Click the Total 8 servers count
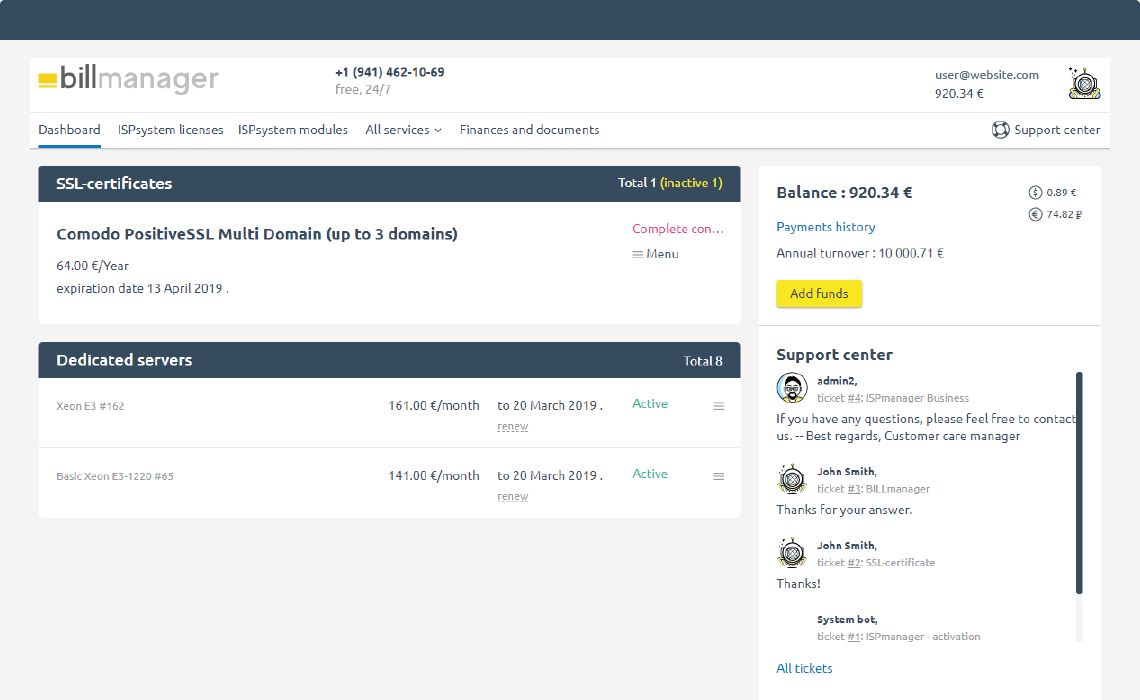 (x=703, y=361)
